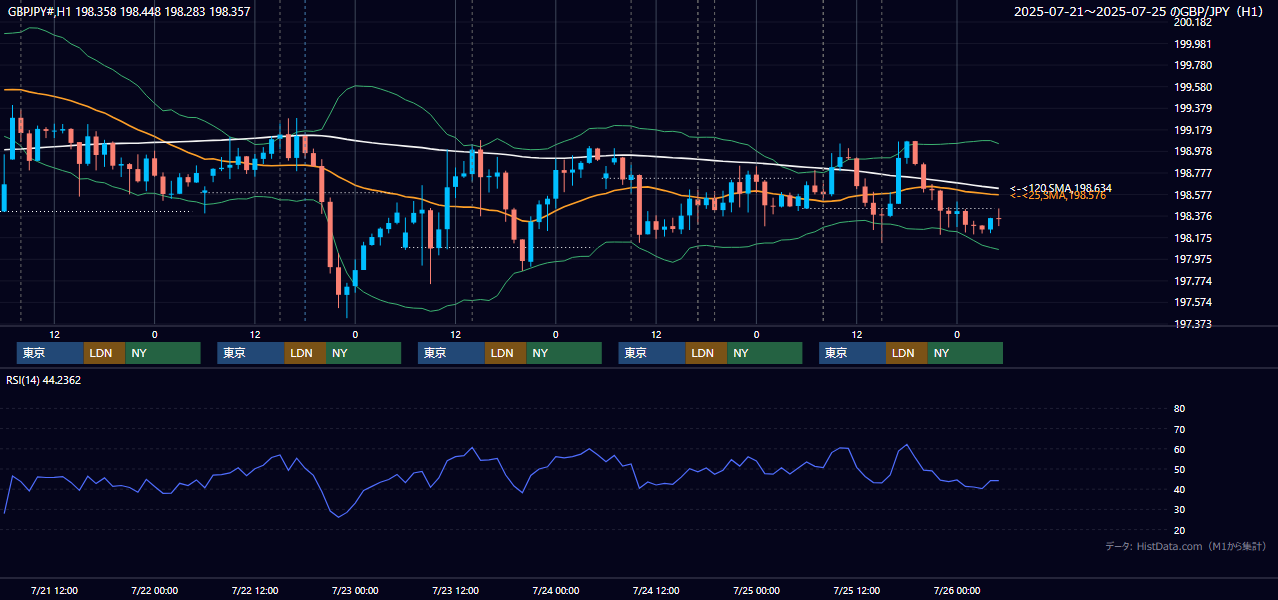Click the 200.182 price axis value
Image resolution: width=1278 pixels, height=600 pixels.
coord(1192,22)
